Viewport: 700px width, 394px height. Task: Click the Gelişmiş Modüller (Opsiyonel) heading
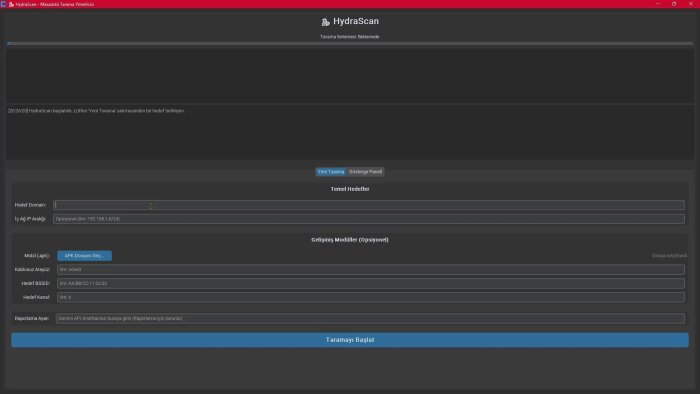tap(350, 240)
